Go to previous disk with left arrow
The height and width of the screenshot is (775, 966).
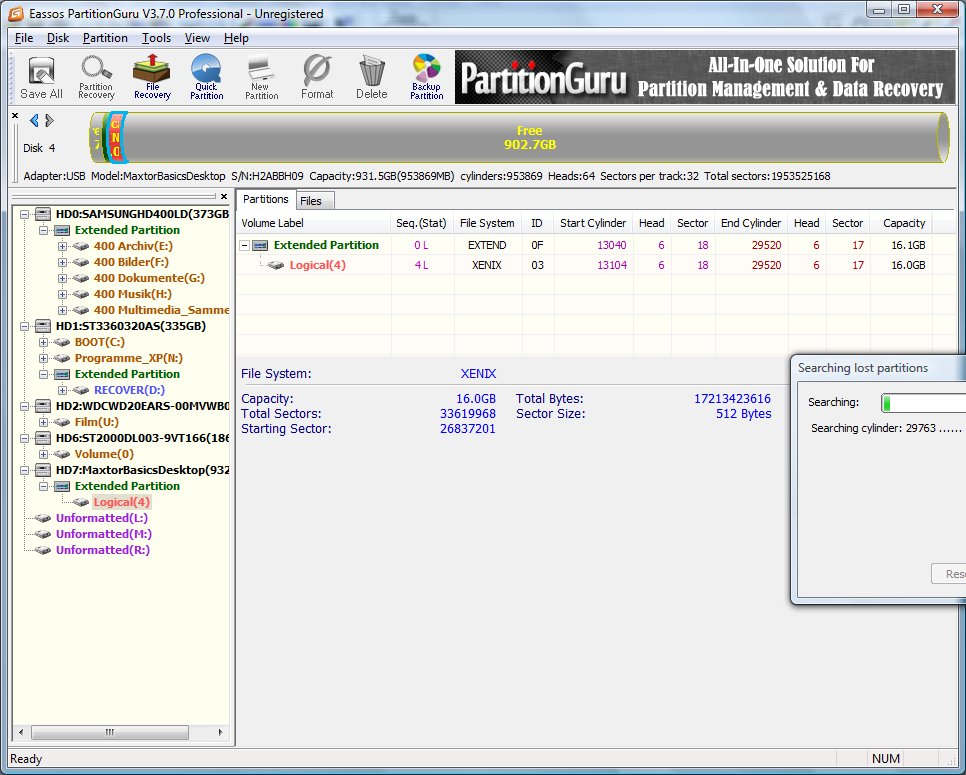[34, 121]
